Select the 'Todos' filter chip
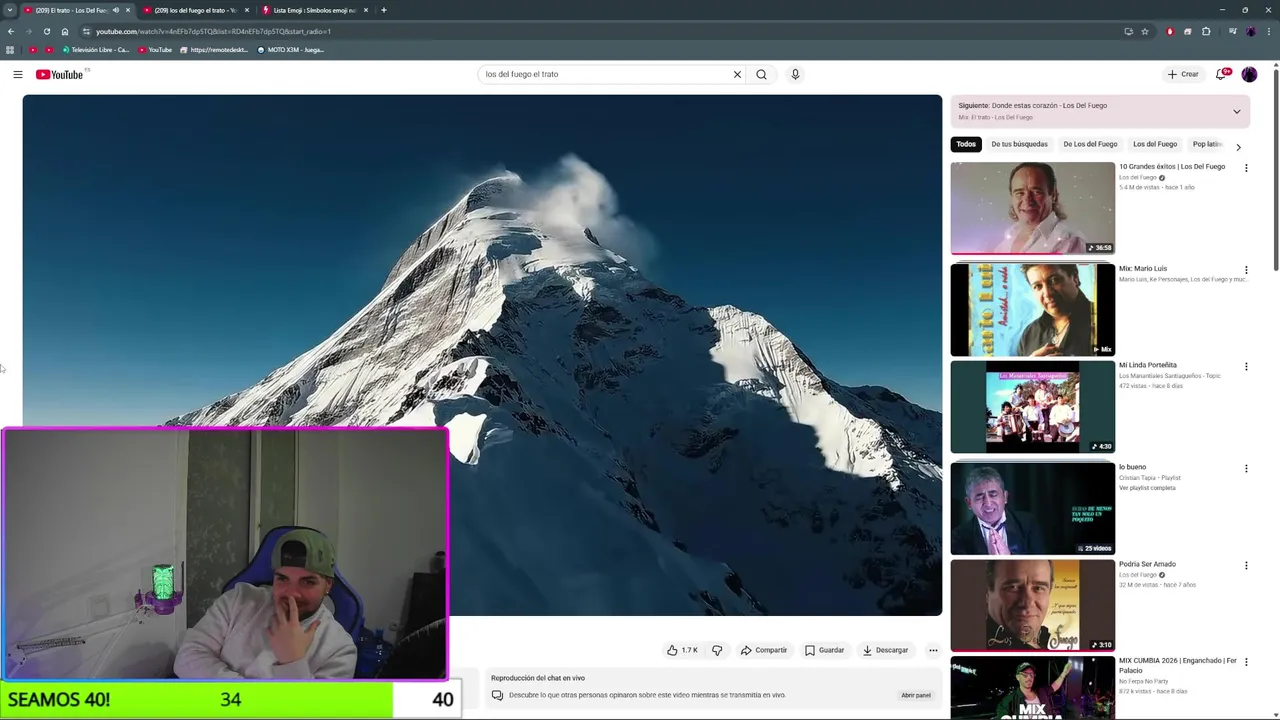The width and height of the screenshot is (1280, 720). 966,144
